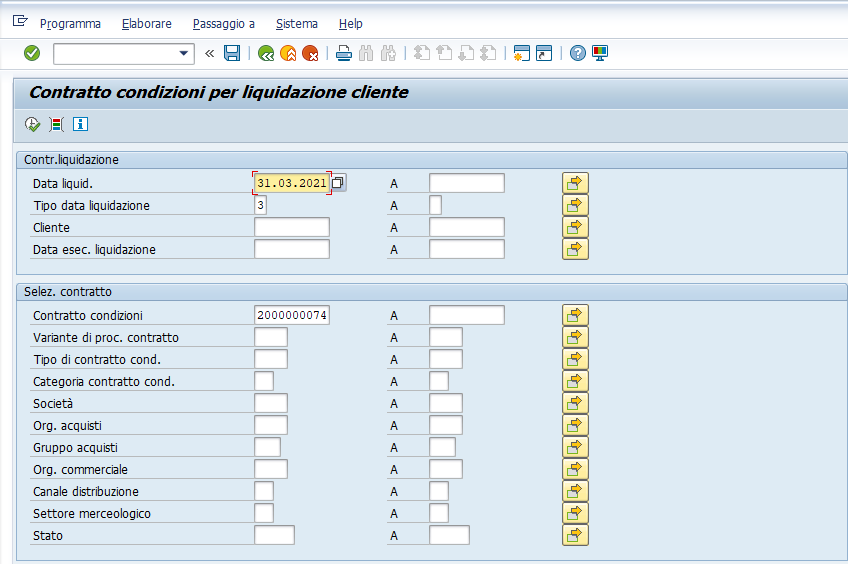Viewport: 848px width, 564px height.
Task: Open the Help question mark icon
Action: tap(578, 53)
